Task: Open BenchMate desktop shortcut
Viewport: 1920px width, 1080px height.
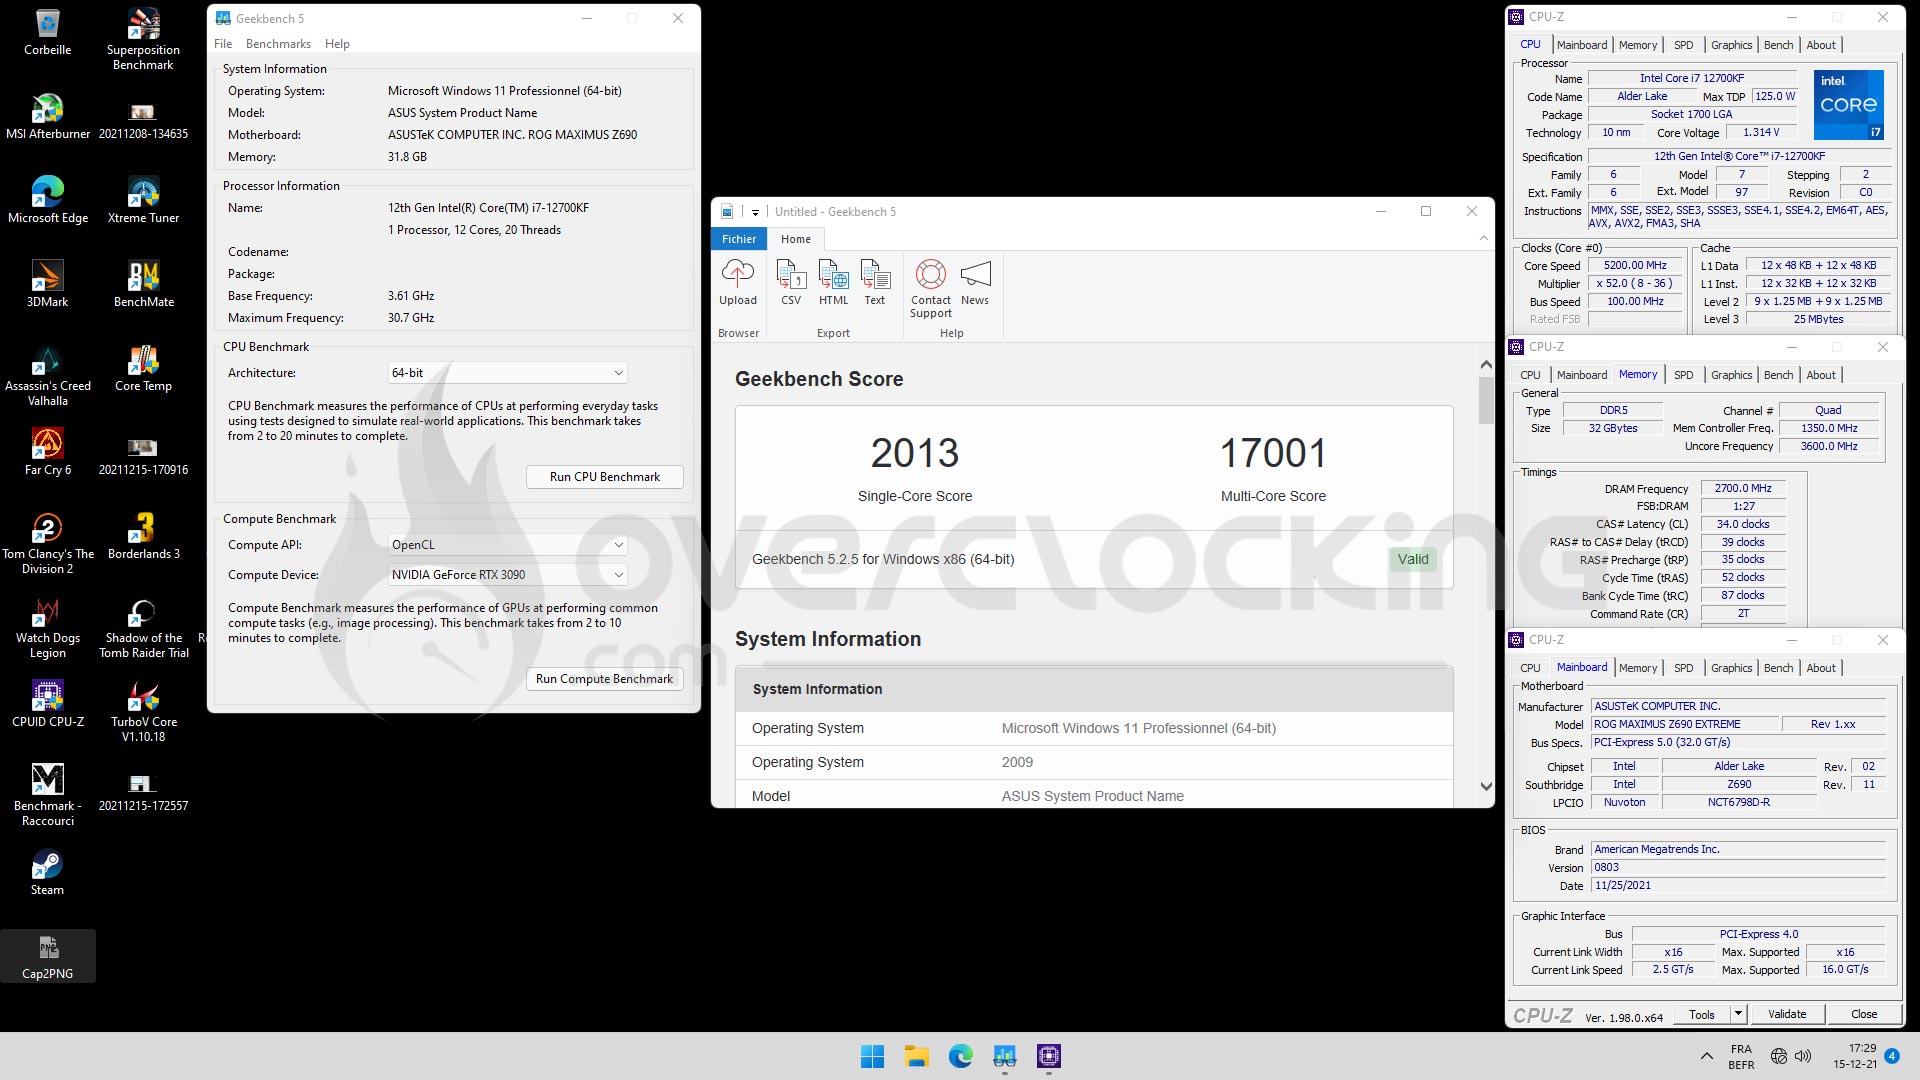Action: 144,284
